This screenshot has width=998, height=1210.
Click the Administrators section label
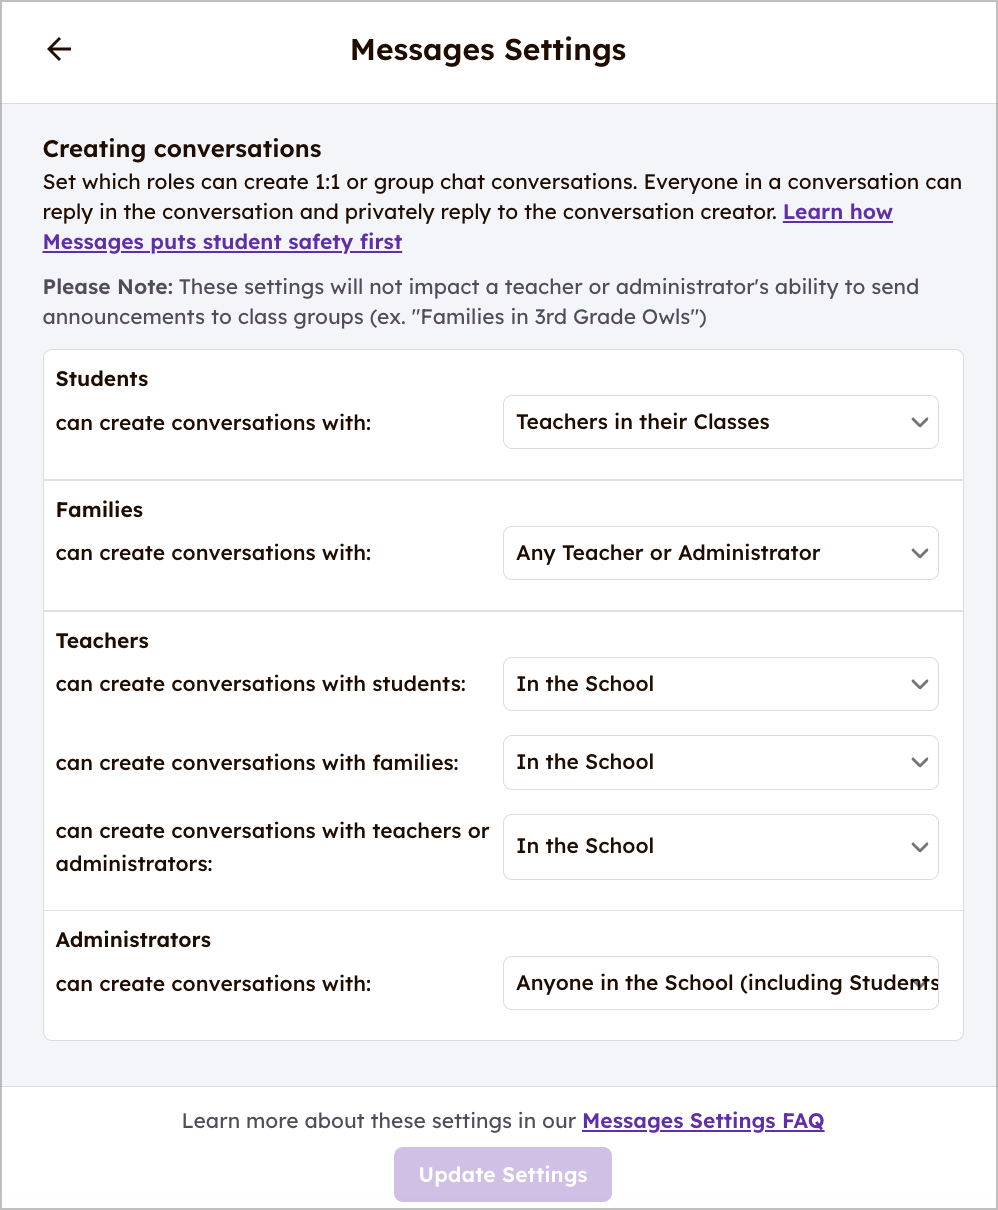[133, 940]
